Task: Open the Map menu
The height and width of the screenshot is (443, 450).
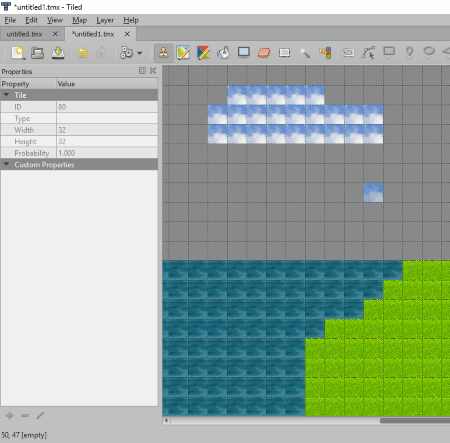Action: tap(79, 20)
